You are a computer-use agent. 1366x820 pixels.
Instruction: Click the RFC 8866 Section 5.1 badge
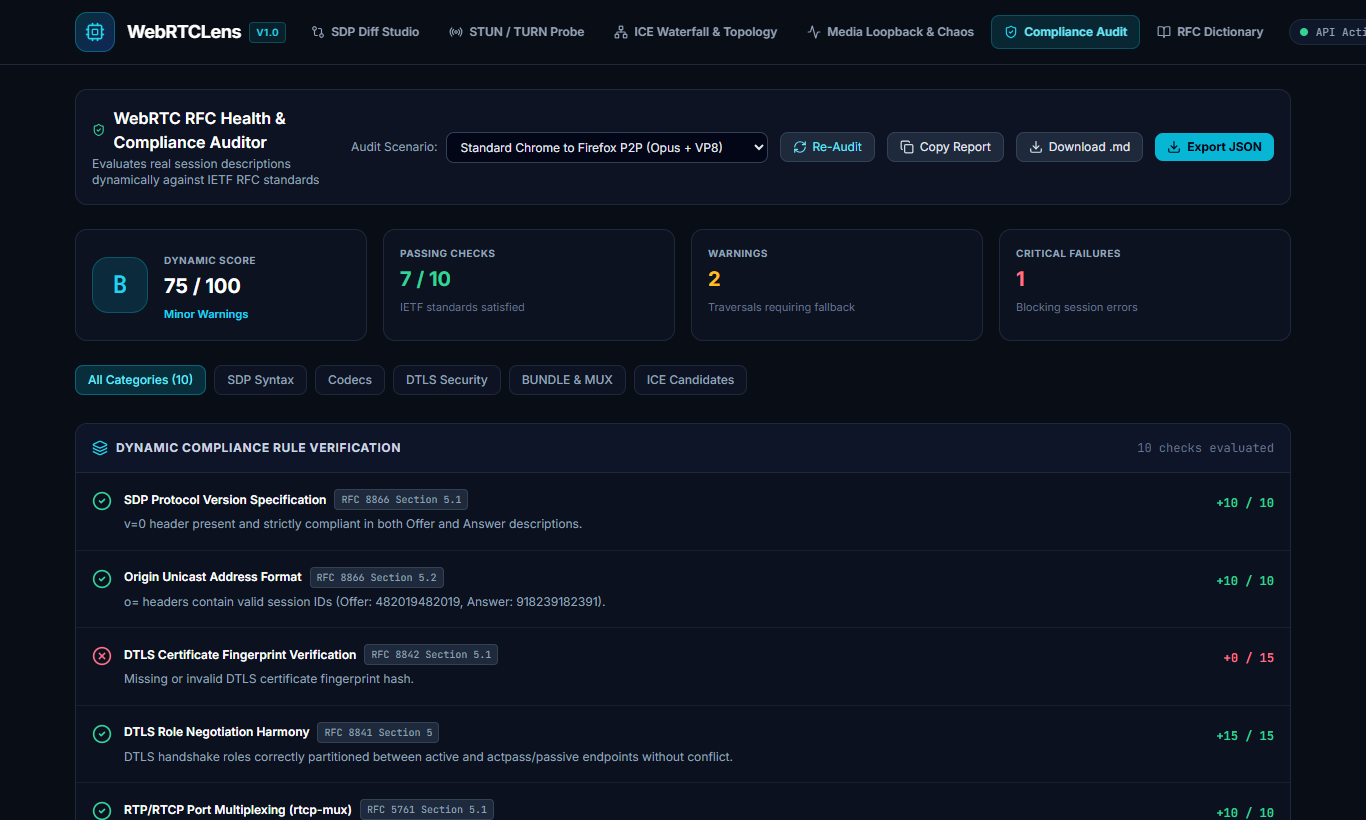point(401,500)
